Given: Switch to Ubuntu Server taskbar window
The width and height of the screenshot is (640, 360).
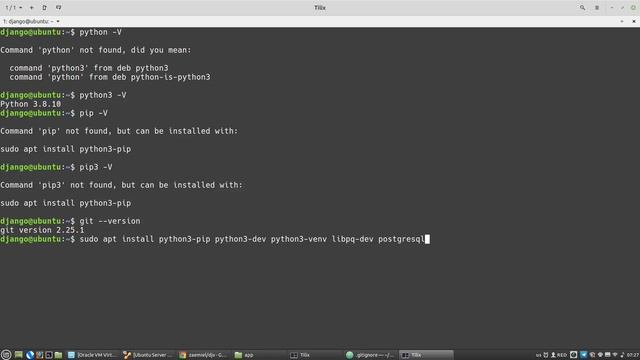Looking at the screenshot, I should tap(148, 355).
